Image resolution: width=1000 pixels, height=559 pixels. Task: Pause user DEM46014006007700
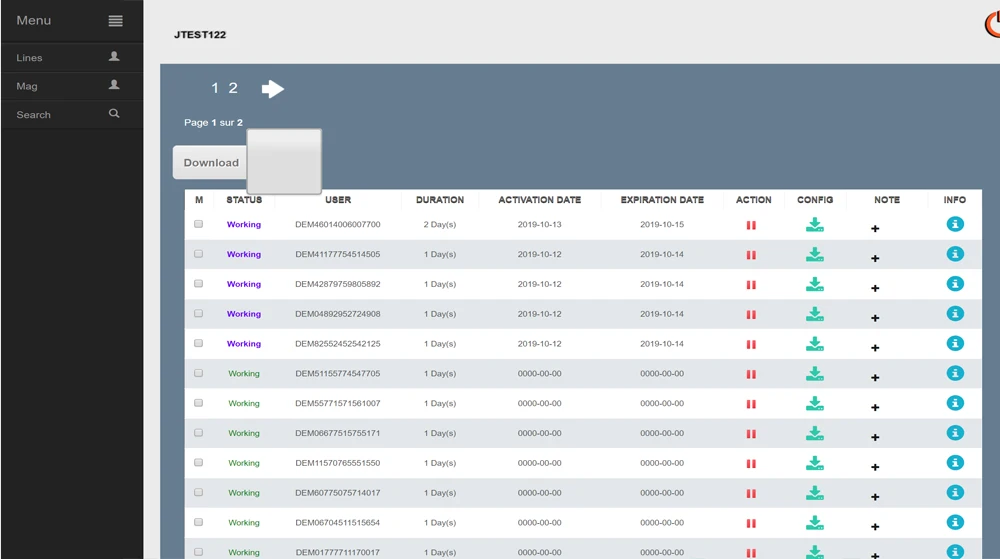coord(751,225)
